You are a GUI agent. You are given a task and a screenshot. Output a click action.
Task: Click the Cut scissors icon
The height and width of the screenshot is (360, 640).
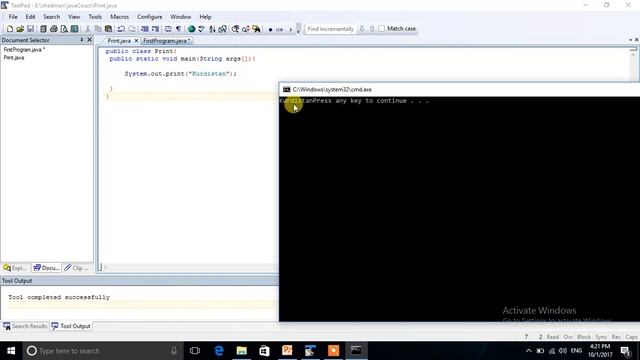(87, 29)
